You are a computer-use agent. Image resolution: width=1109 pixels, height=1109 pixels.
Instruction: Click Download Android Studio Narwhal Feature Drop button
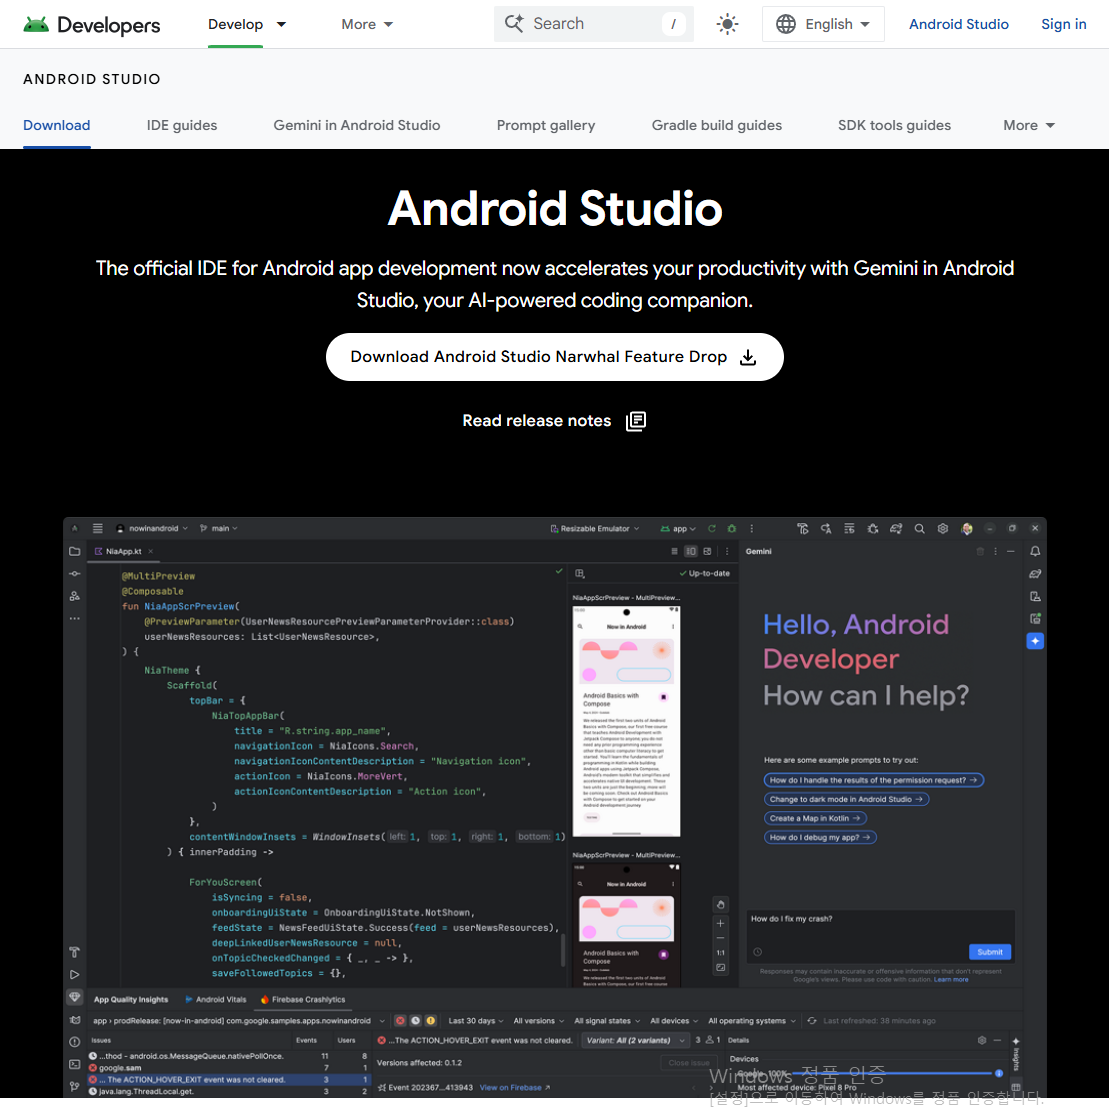coord(554,357)
